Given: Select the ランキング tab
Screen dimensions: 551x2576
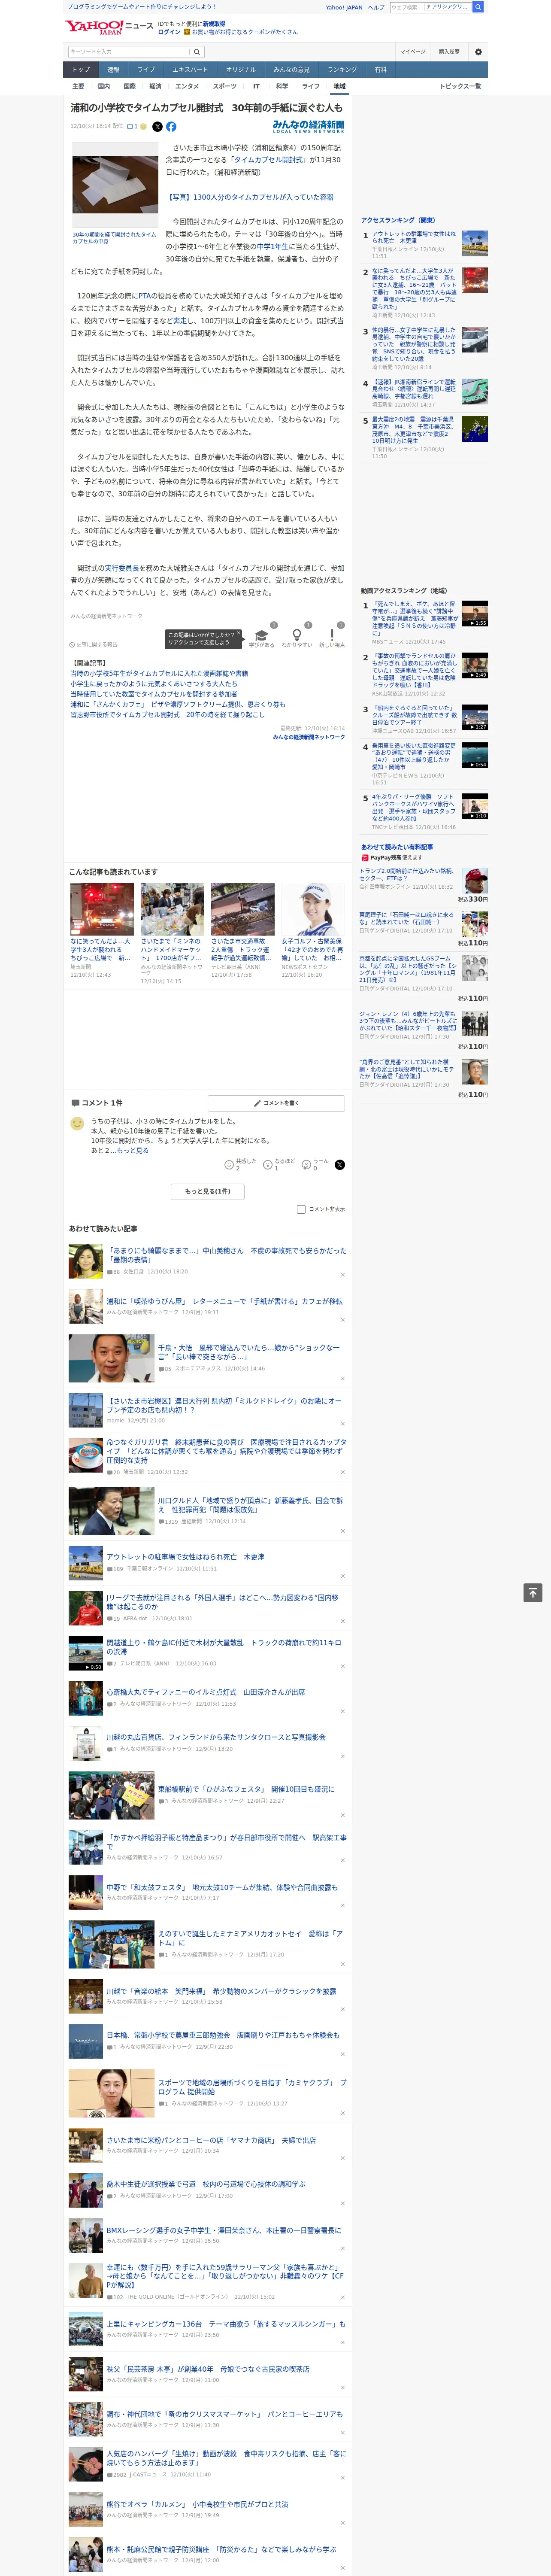Looking at the screenshot, I should (342, 70).
